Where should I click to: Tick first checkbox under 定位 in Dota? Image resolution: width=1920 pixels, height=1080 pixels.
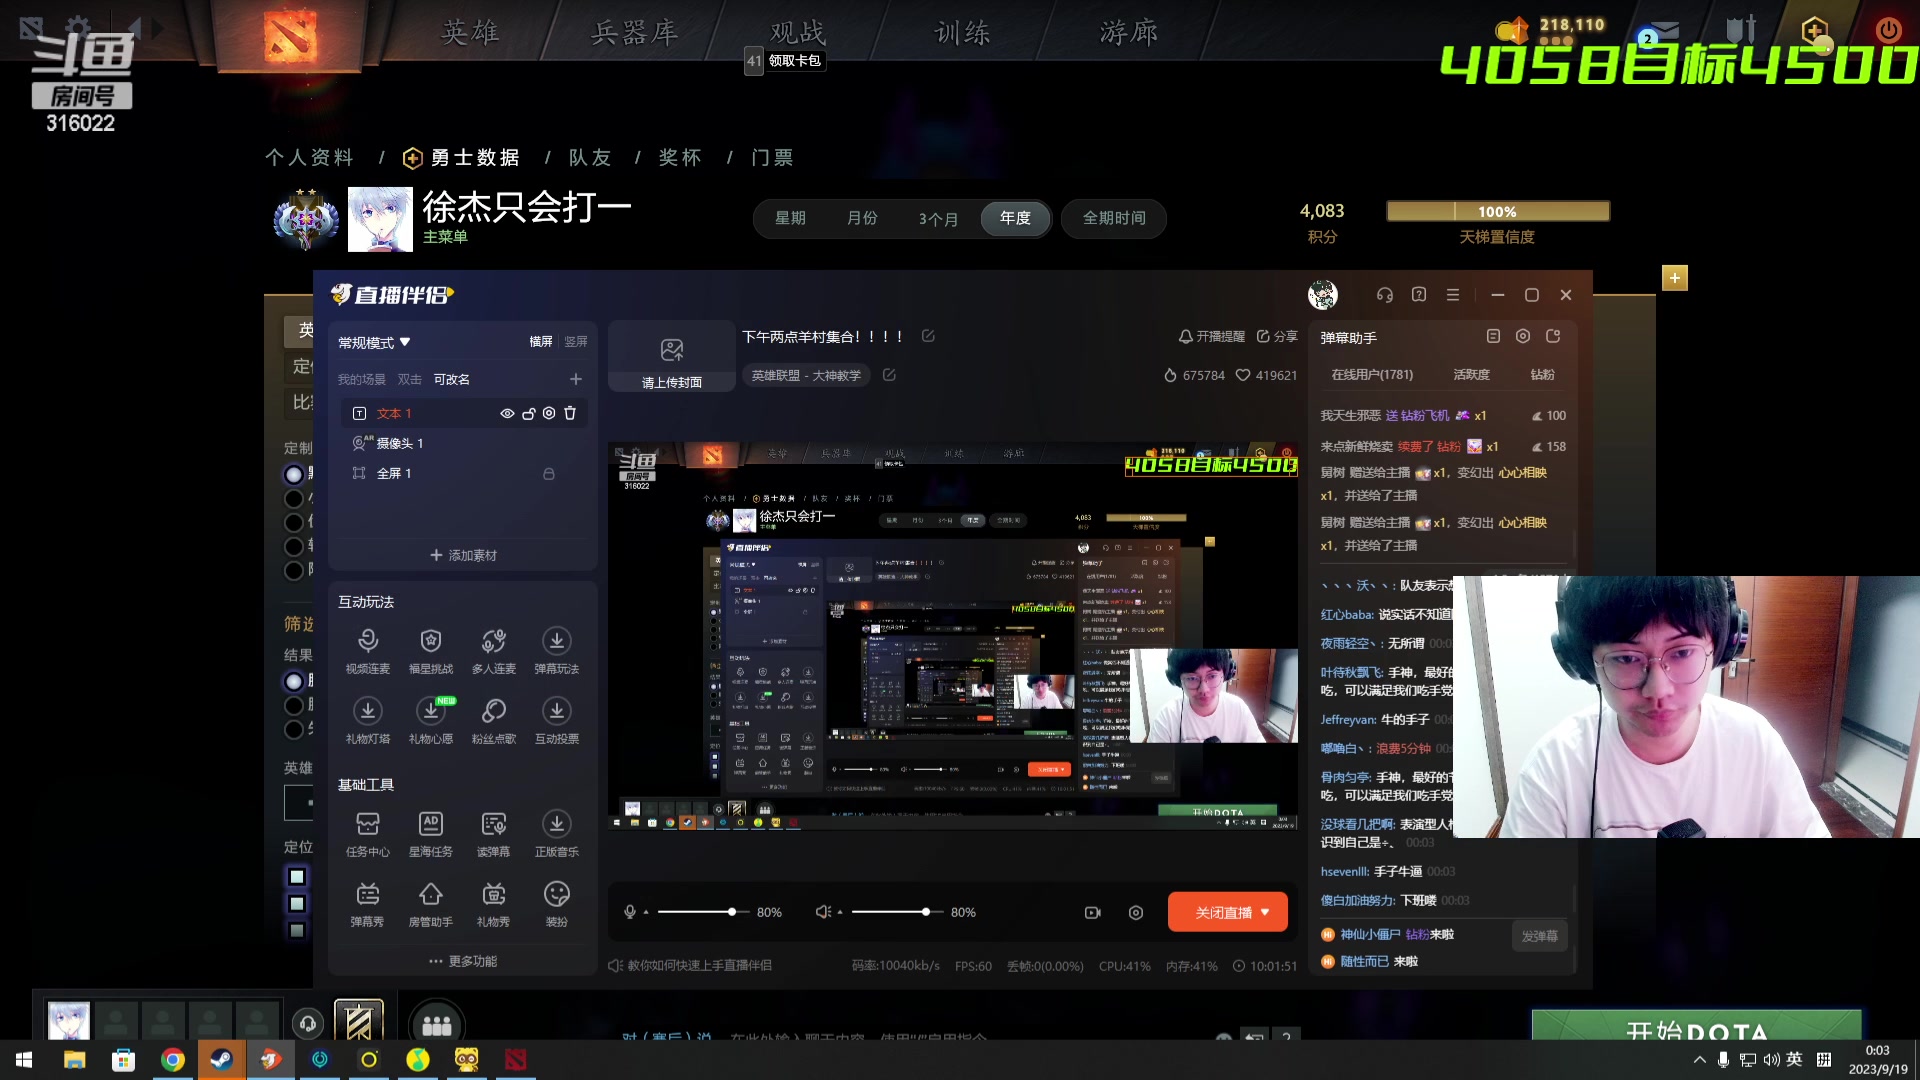[297, 877]
